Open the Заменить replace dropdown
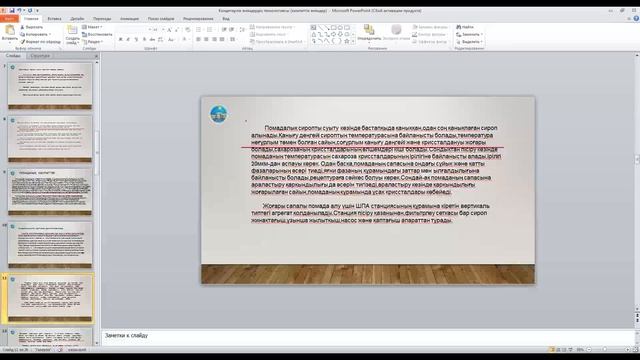 469,34
